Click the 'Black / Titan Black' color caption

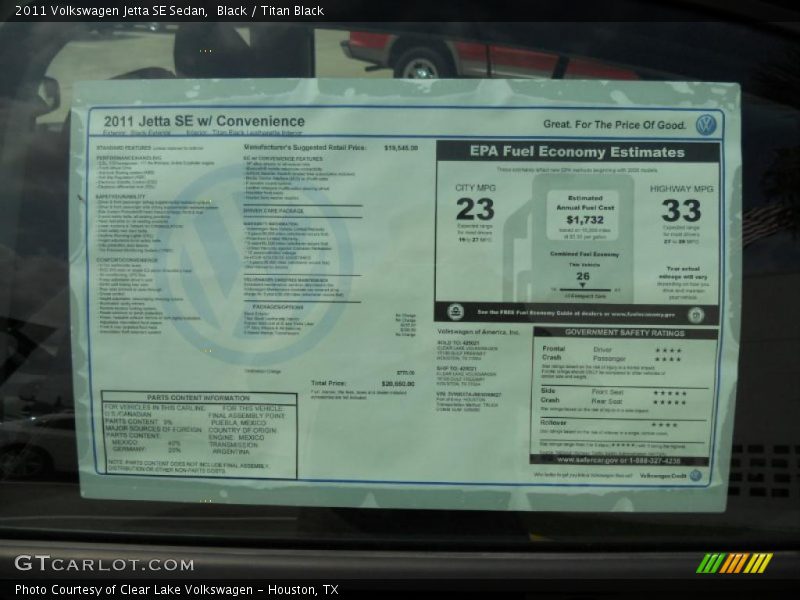point(270,10)
